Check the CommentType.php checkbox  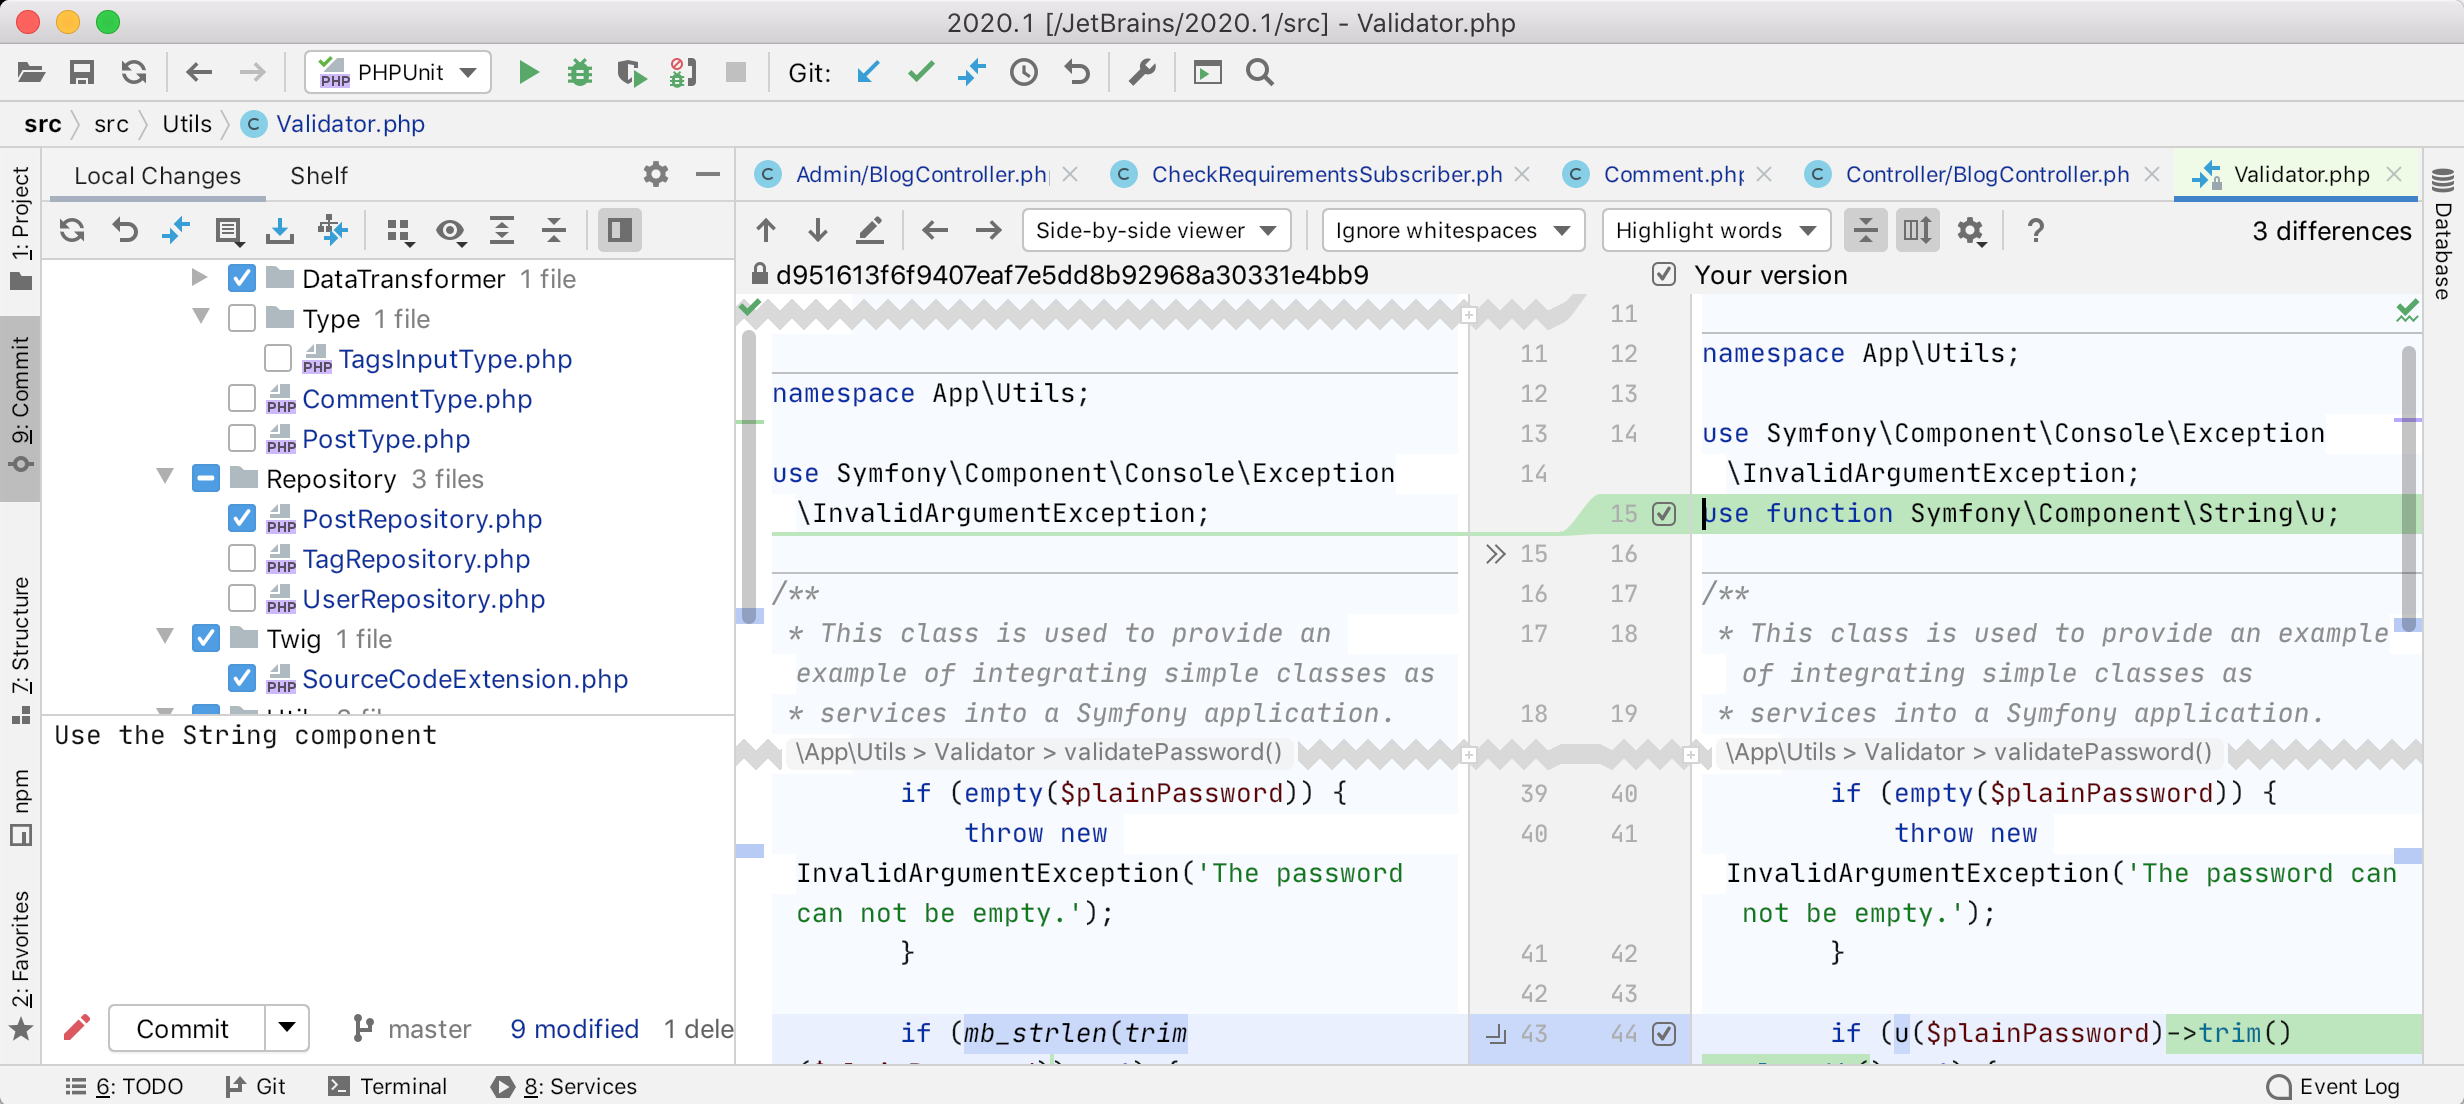coord(242,398)
